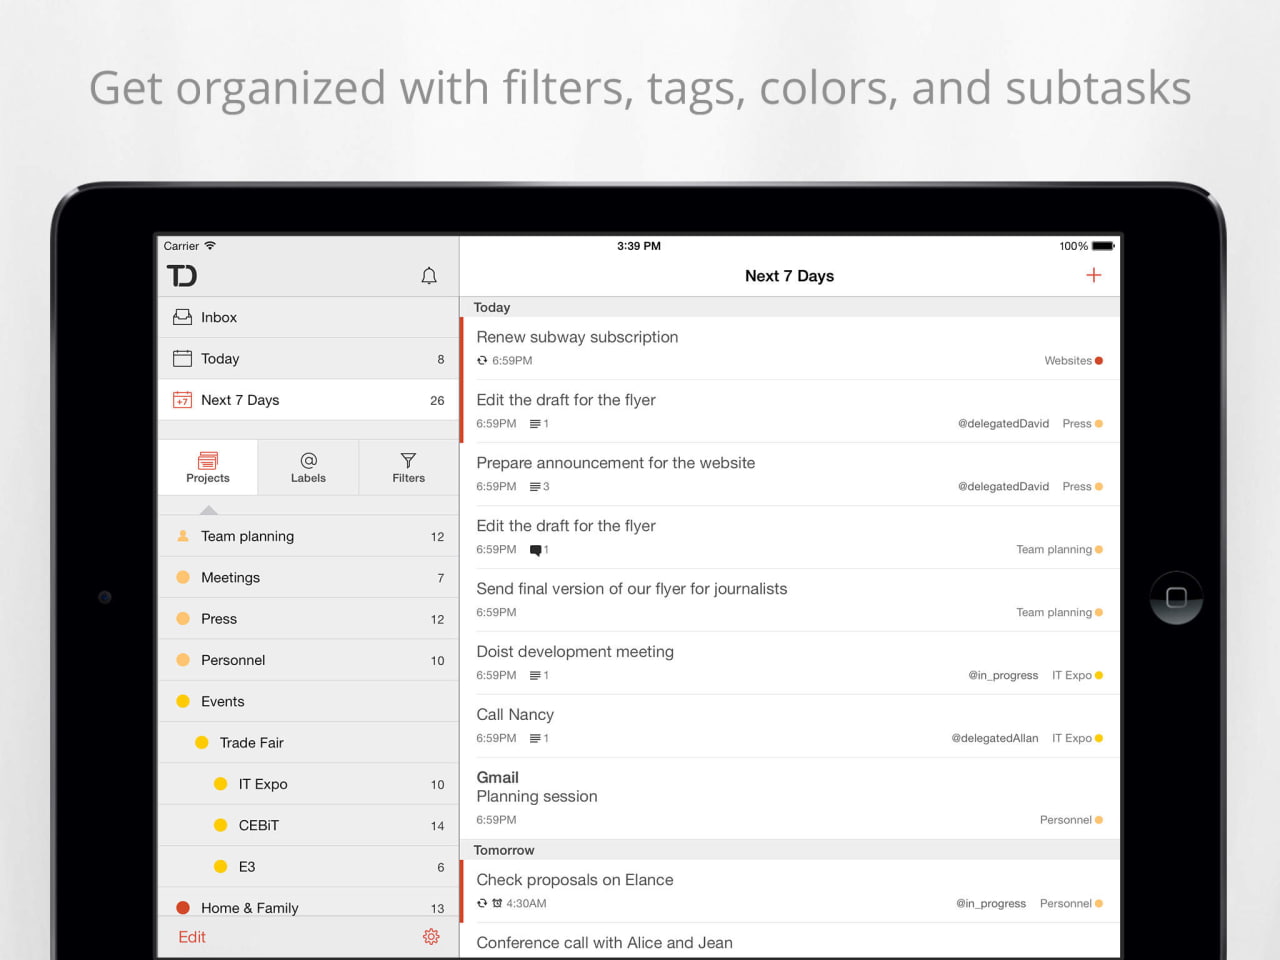Click the Todoist logo
Image resolution: width=1280 pixels, height=960 pixels.
(x=183, y=276)
